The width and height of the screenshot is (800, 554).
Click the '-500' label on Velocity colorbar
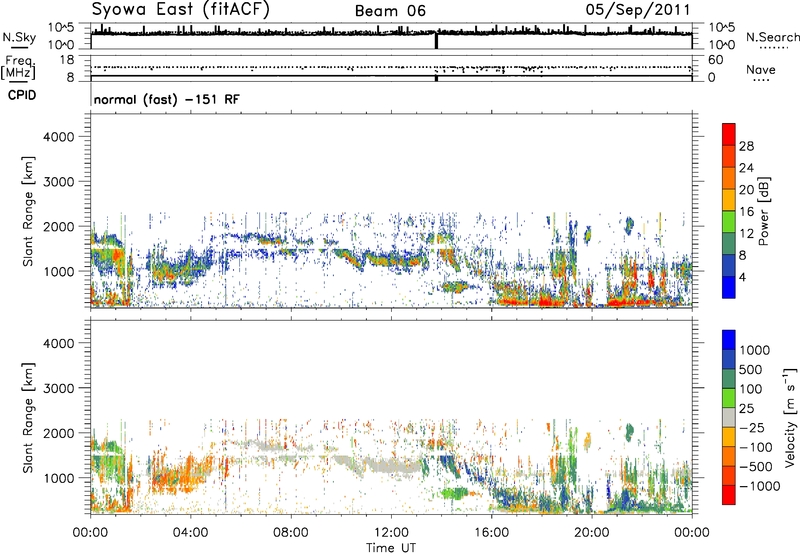point(756,467)
